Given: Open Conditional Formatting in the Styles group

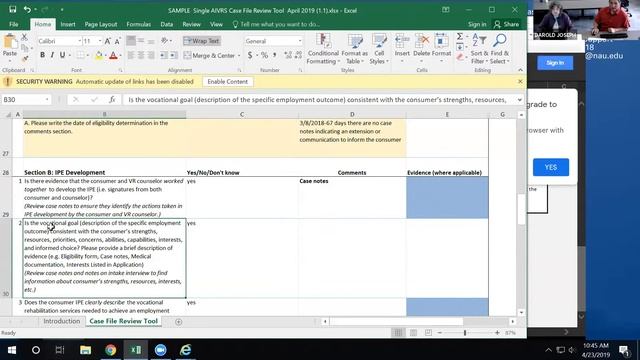Looking at the screenshot, I should (x=322, y=49).
